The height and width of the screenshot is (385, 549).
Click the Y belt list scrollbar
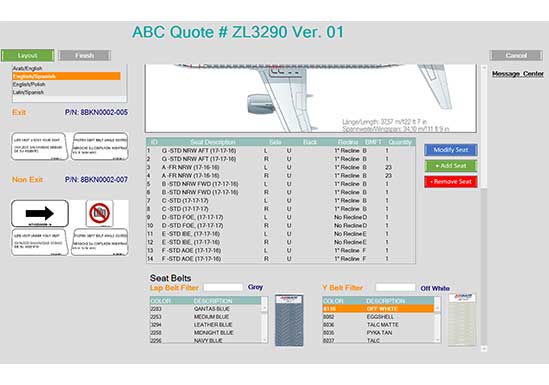point(437,320)
